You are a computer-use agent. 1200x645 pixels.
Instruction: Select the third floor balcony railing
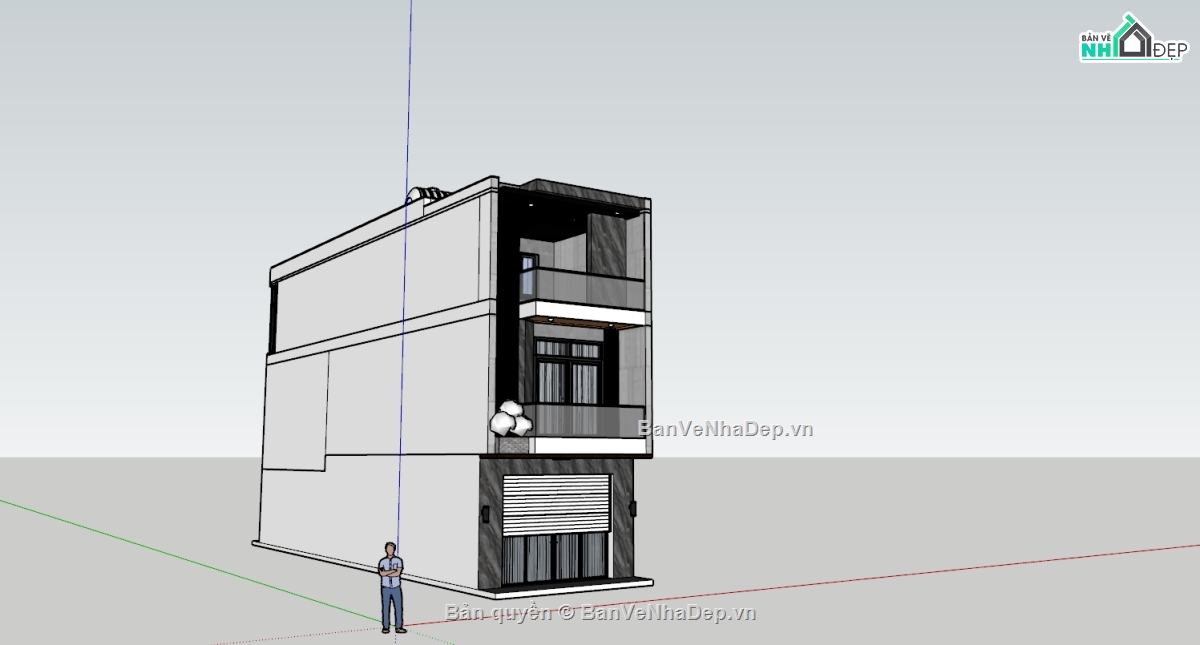(x=583, y=288)
